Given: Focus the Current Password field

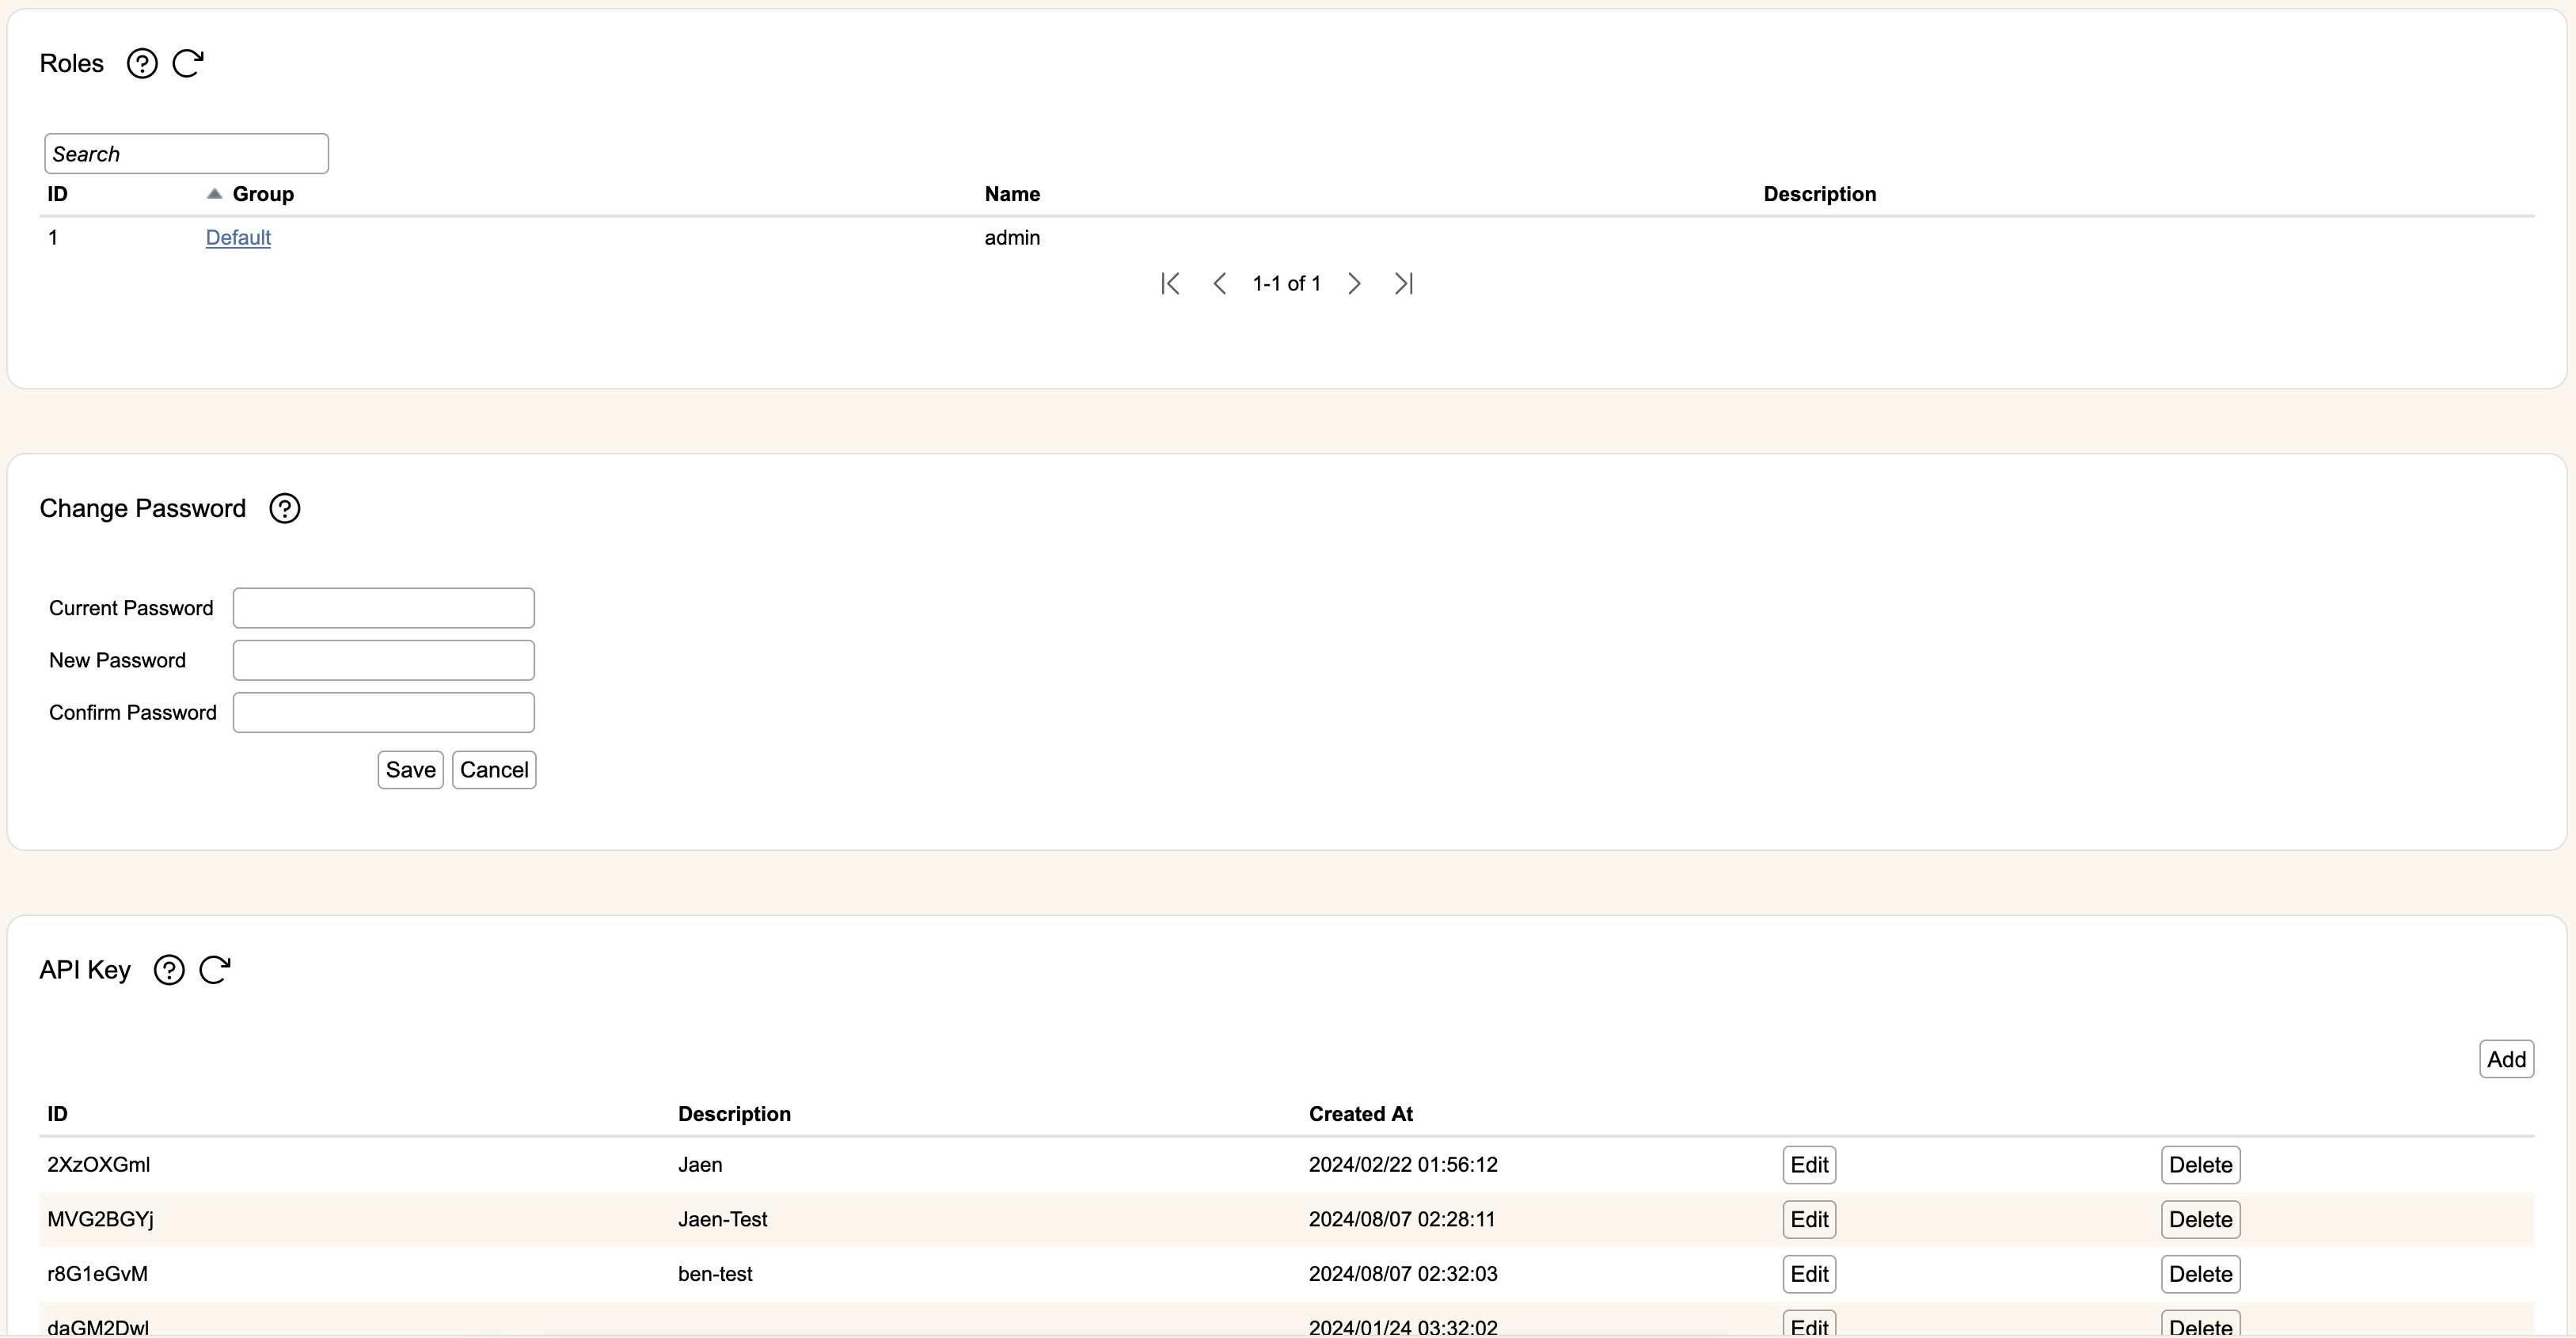Looking at the screenshot, I should pyautogui.click(x=384, y=608).
